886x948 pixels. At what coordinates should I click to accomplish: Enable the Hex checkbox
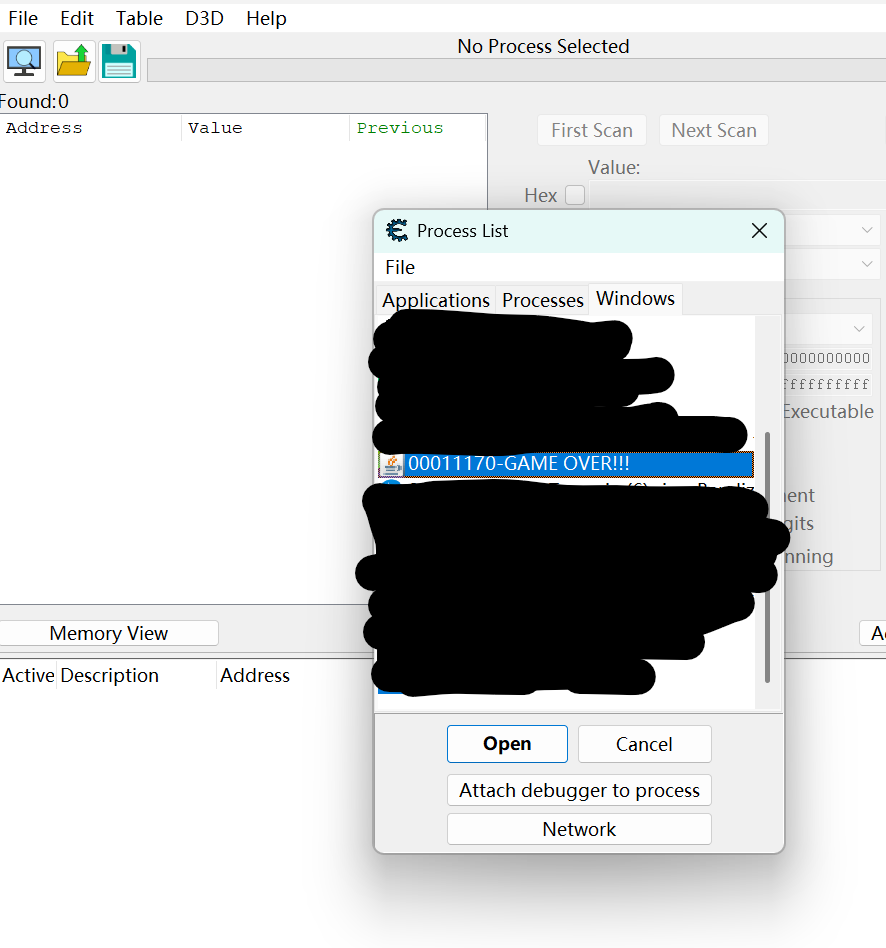575,195
